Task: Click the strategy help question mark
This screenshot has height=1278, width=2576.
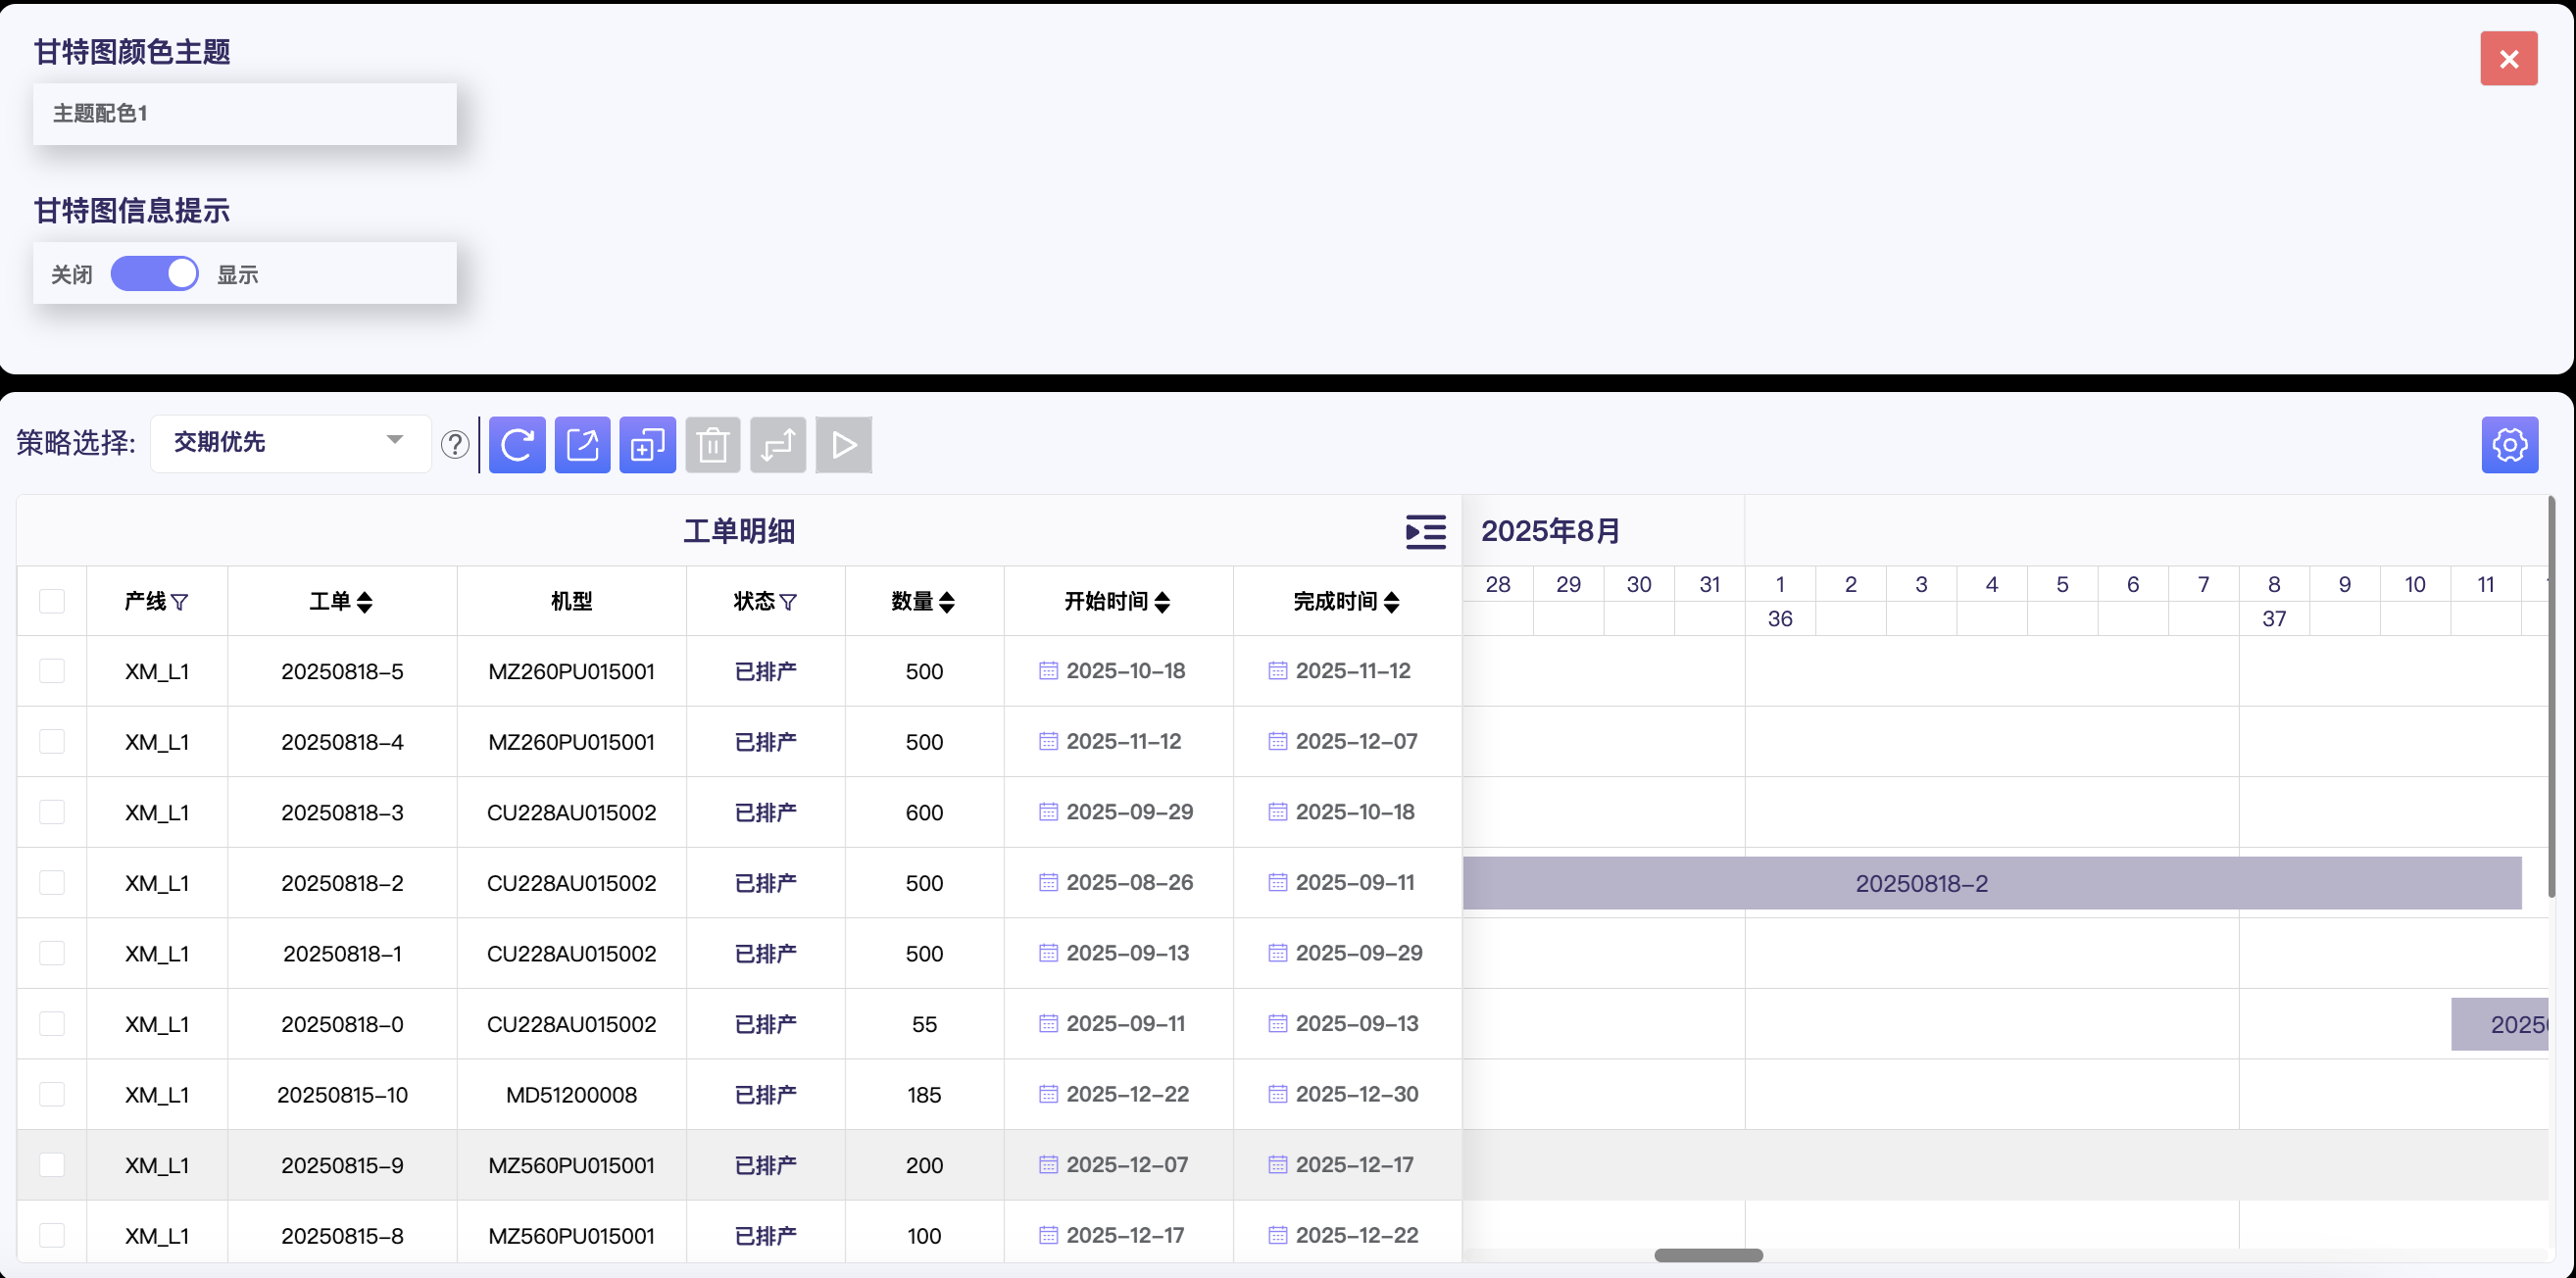Action: (x=455, y=444)
